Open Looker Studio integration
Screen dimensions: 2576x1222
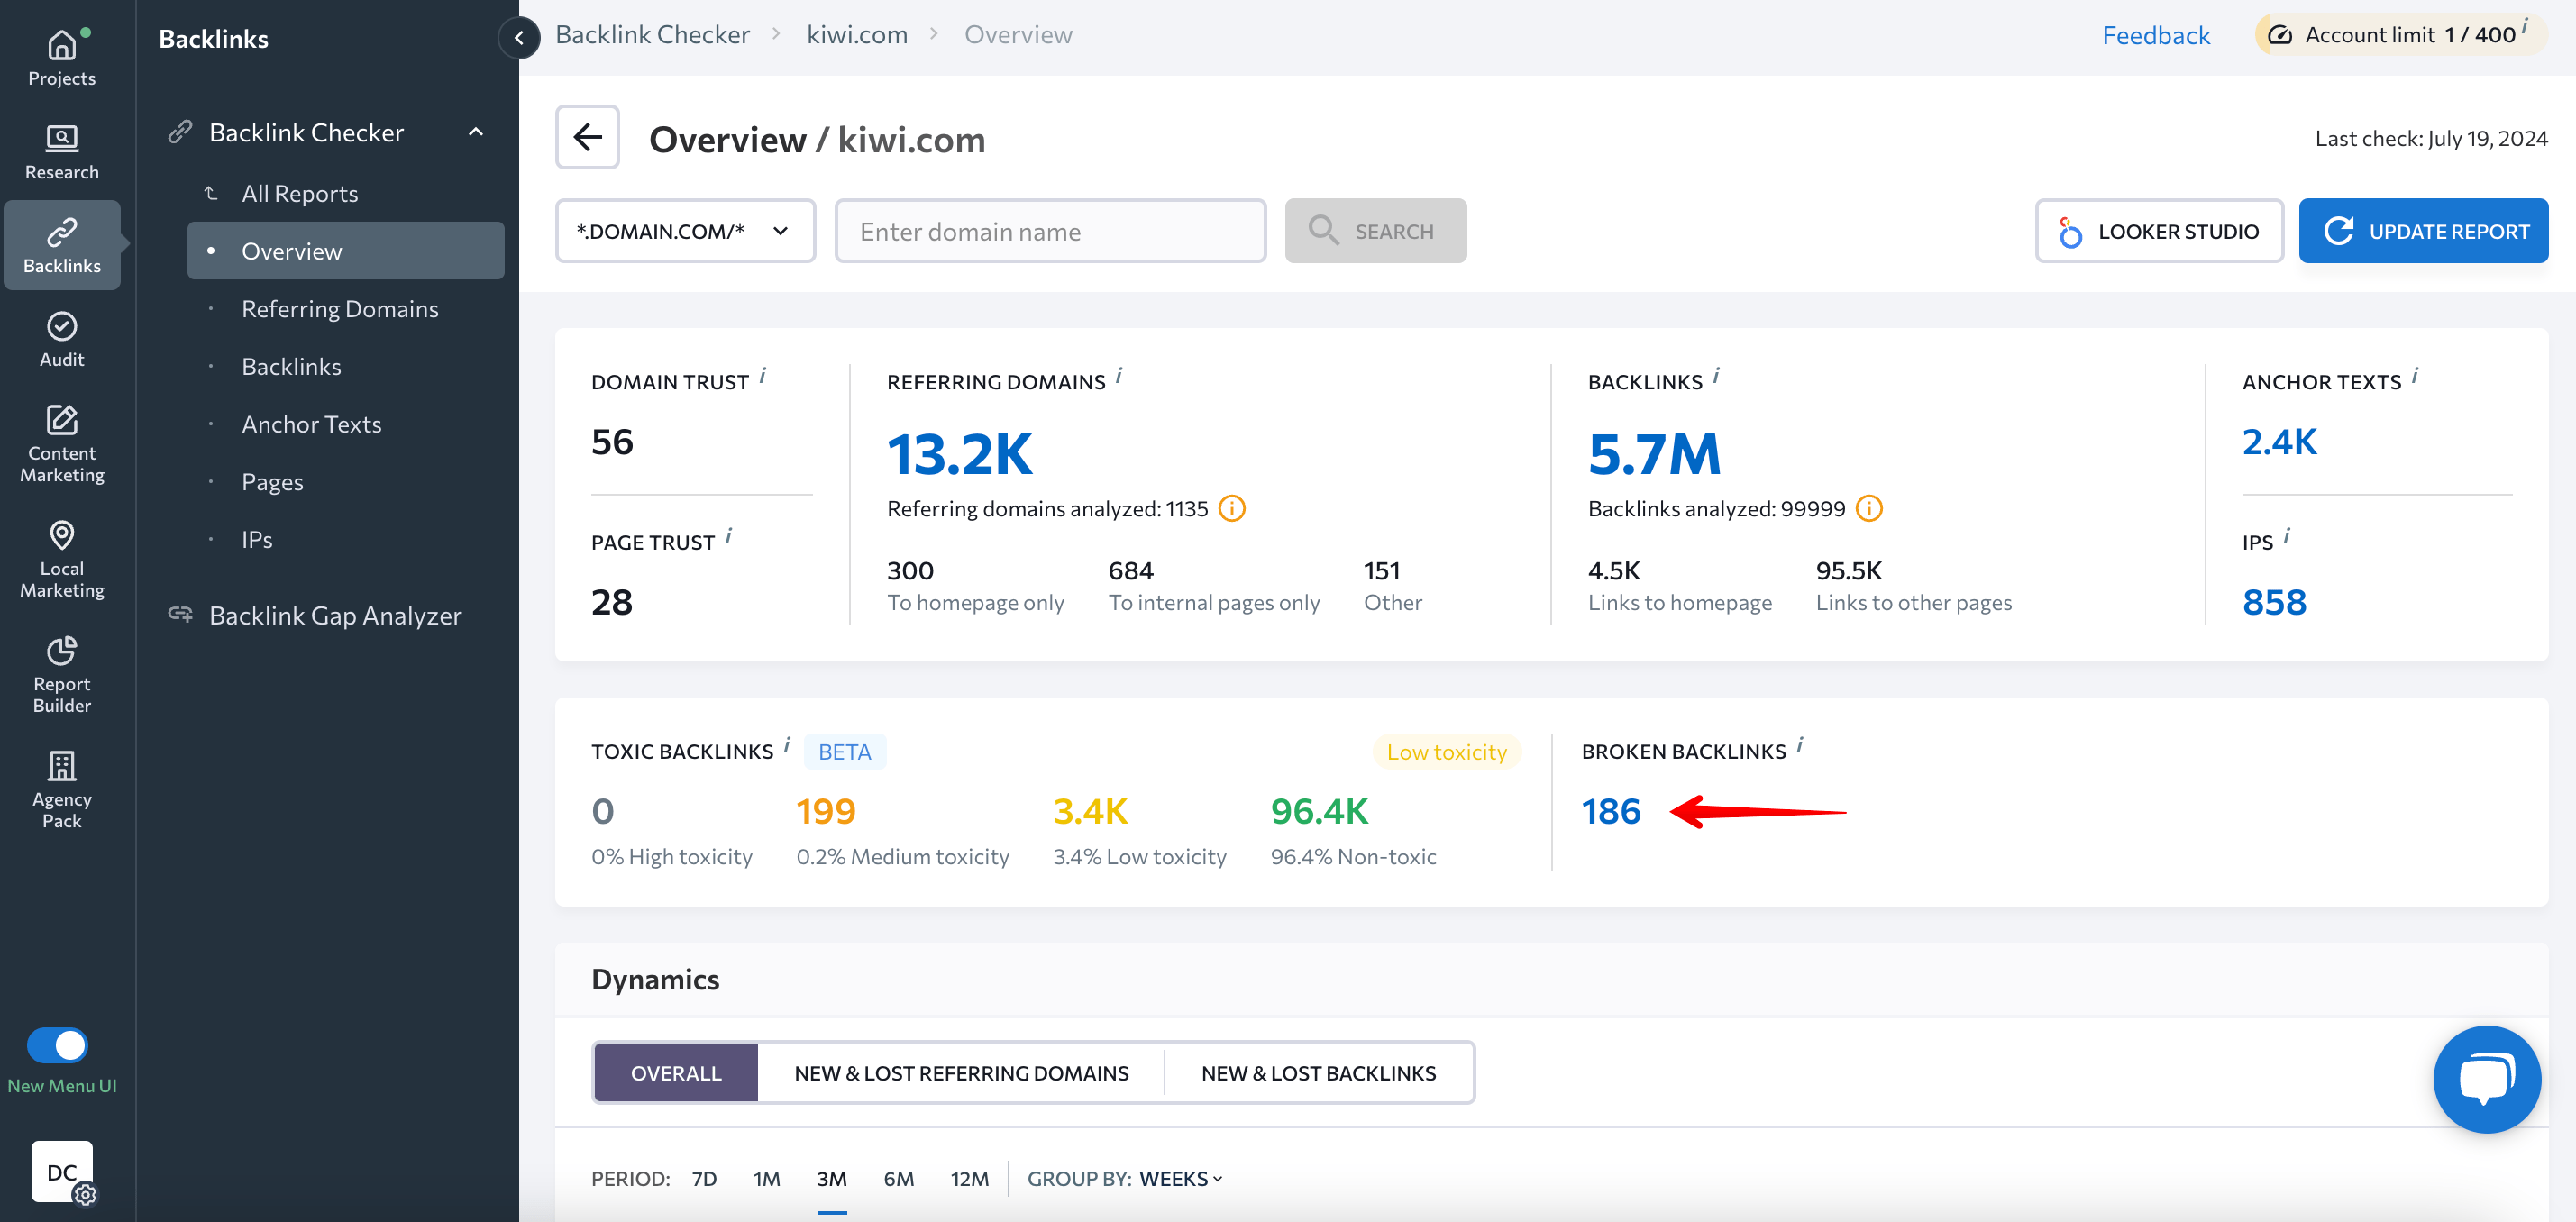pos(2159,231)
